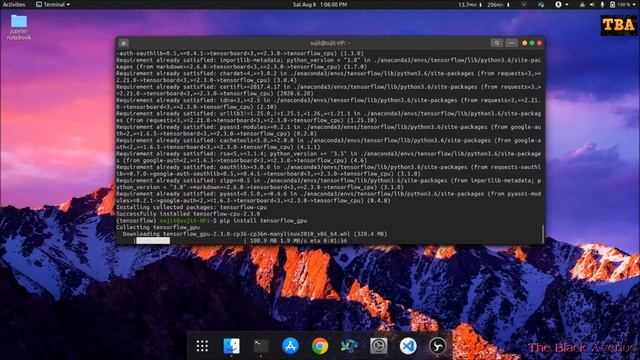Click 'Collecting tensorflow_gpu' line
Screen dimensions: 640x360
point(158,227)
